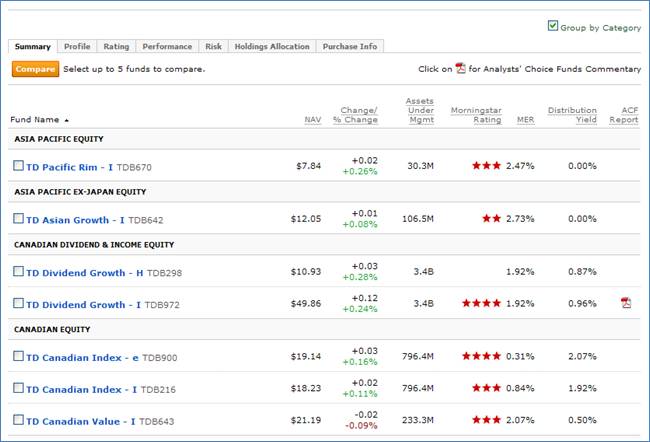650x442 pixels.
Task: Check the TD Dividend Growth - I fund
Action: 18,303
